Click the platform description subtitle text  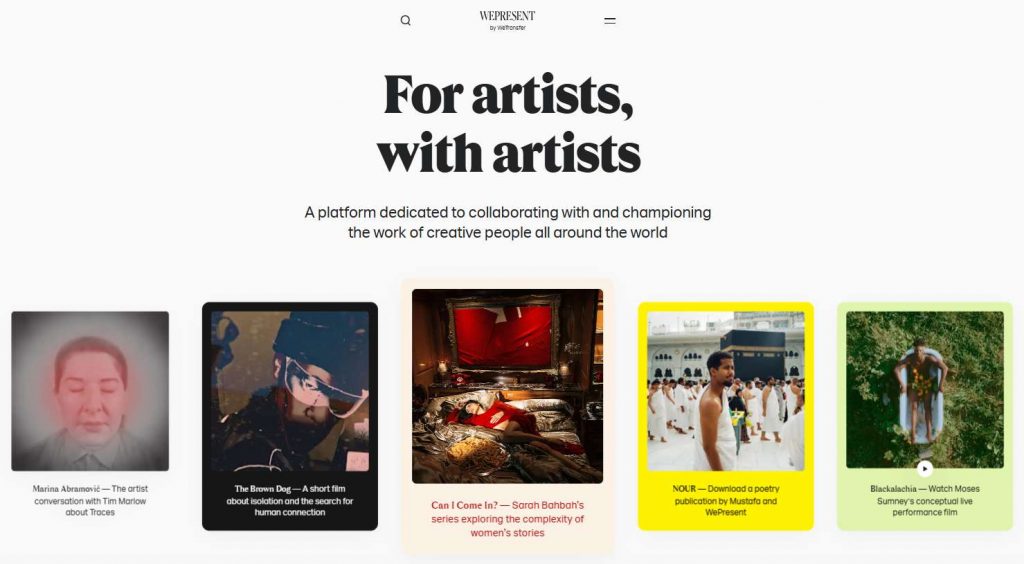[507, 223]
